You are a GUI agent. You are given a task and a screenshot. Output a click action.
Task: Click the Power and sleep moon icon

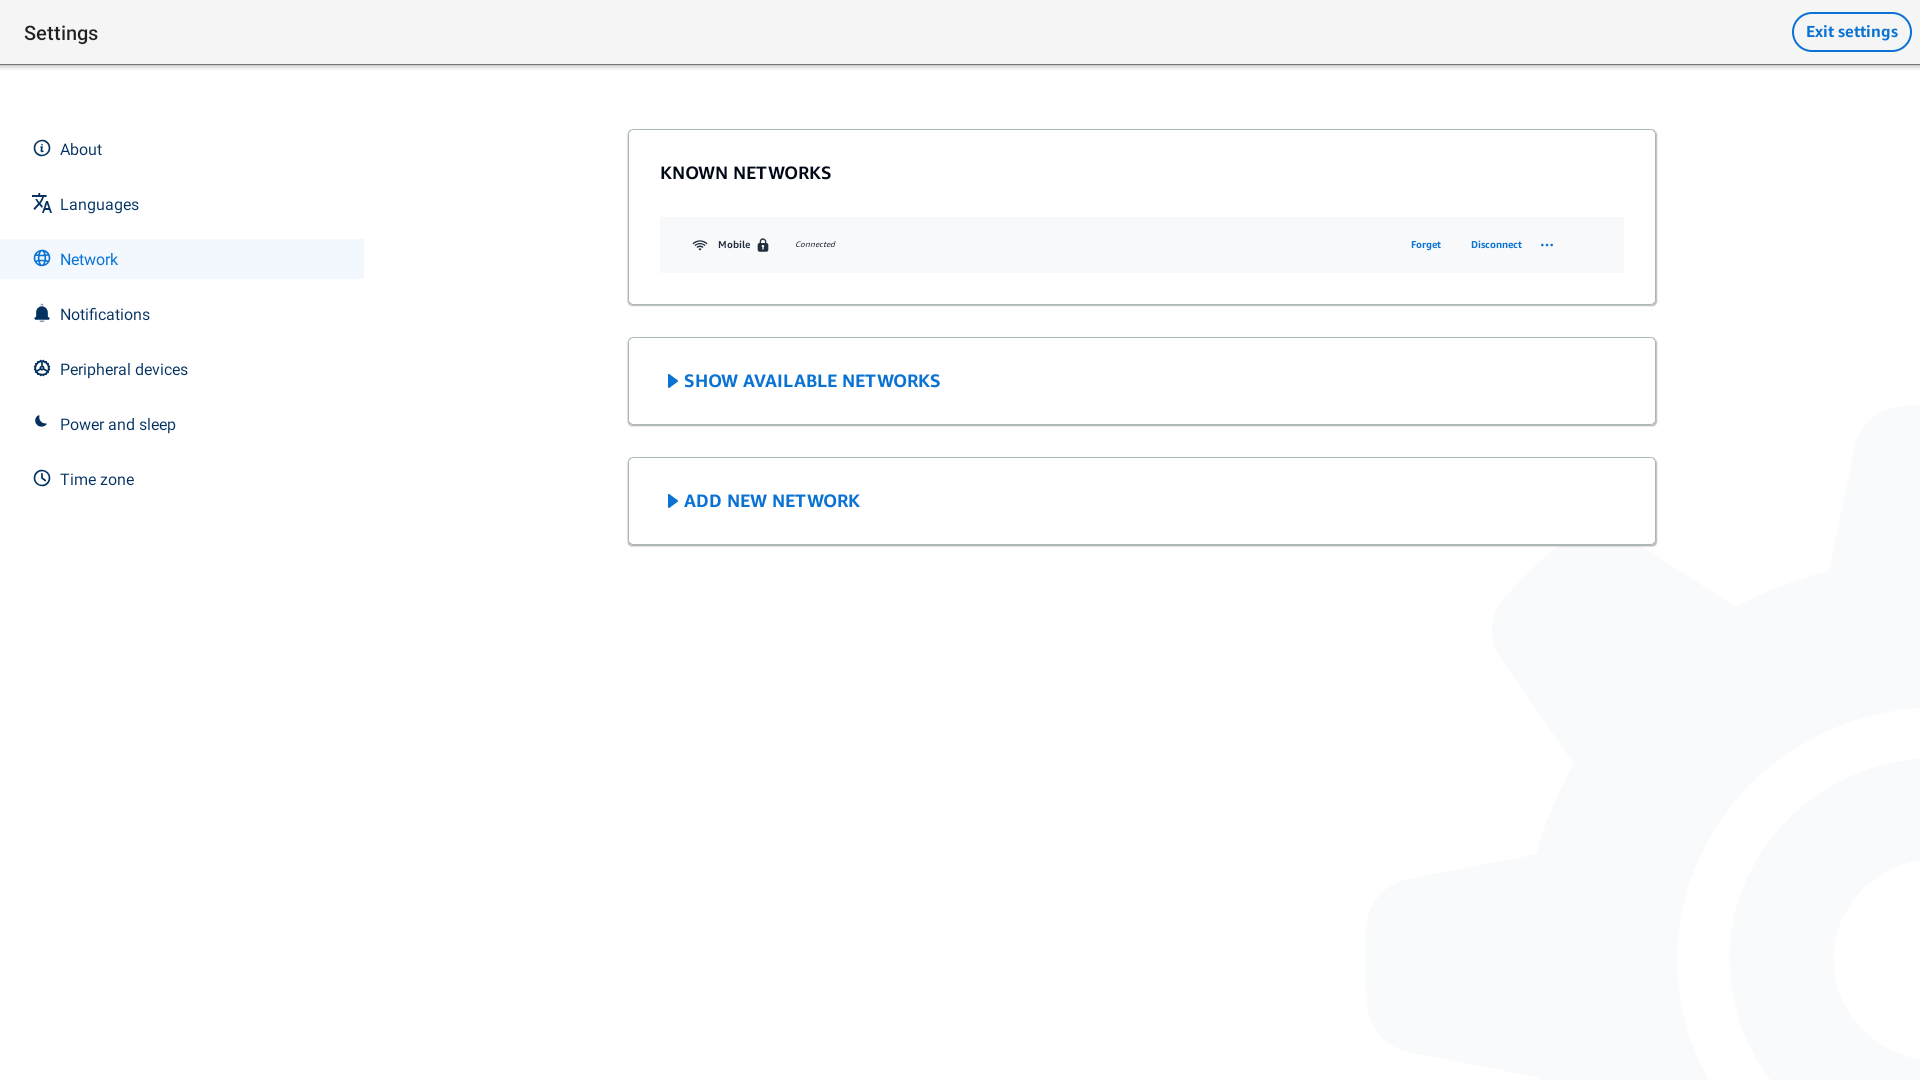tap(41, 422)
